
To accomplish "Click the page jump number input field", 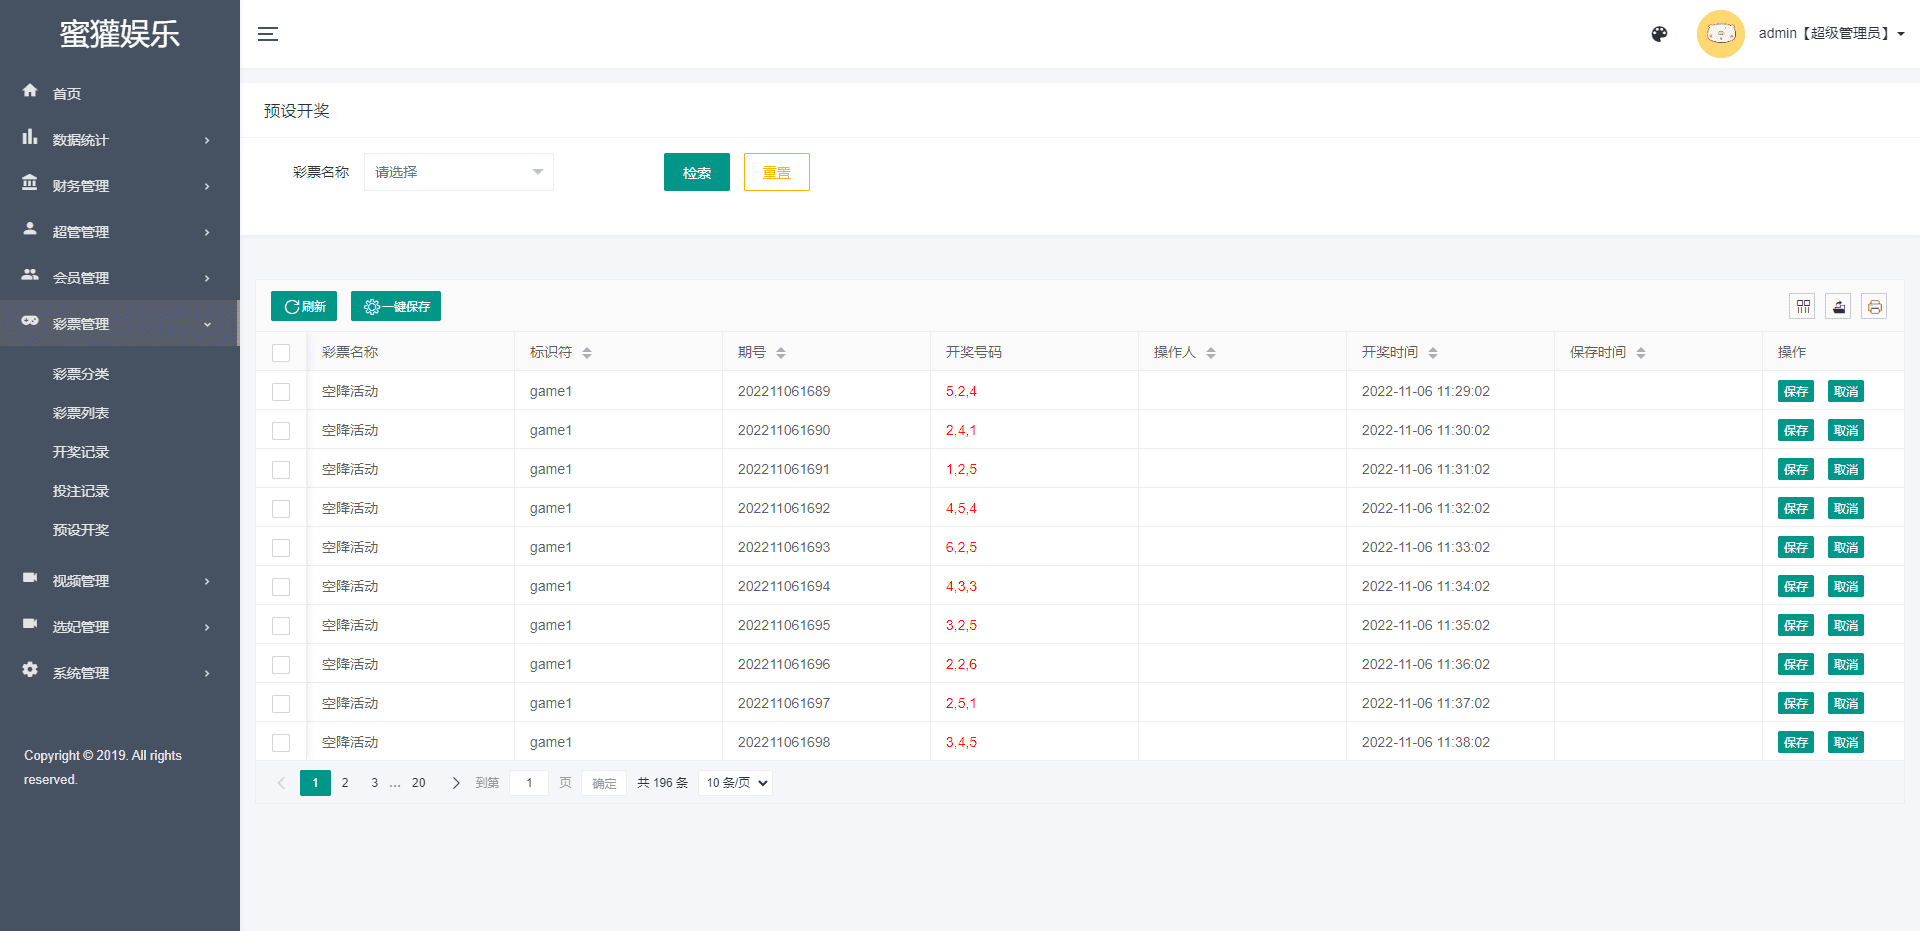I will click(x=529, y=783).
